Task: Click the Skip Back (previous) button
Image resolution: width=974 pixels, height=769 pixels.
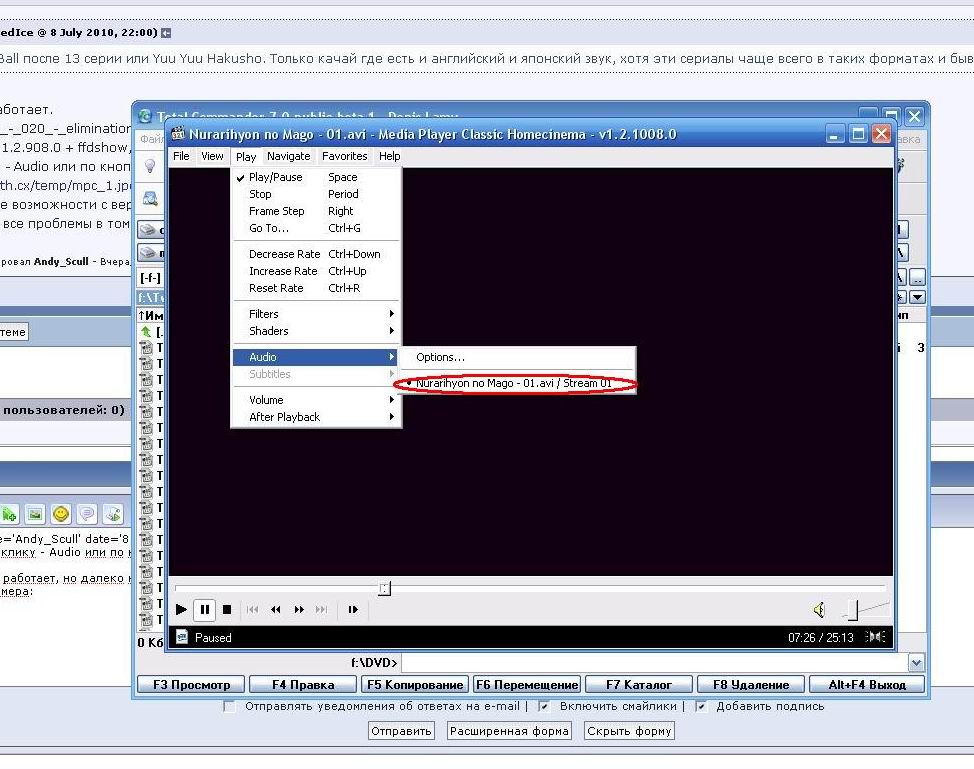Action: point(252,609)
